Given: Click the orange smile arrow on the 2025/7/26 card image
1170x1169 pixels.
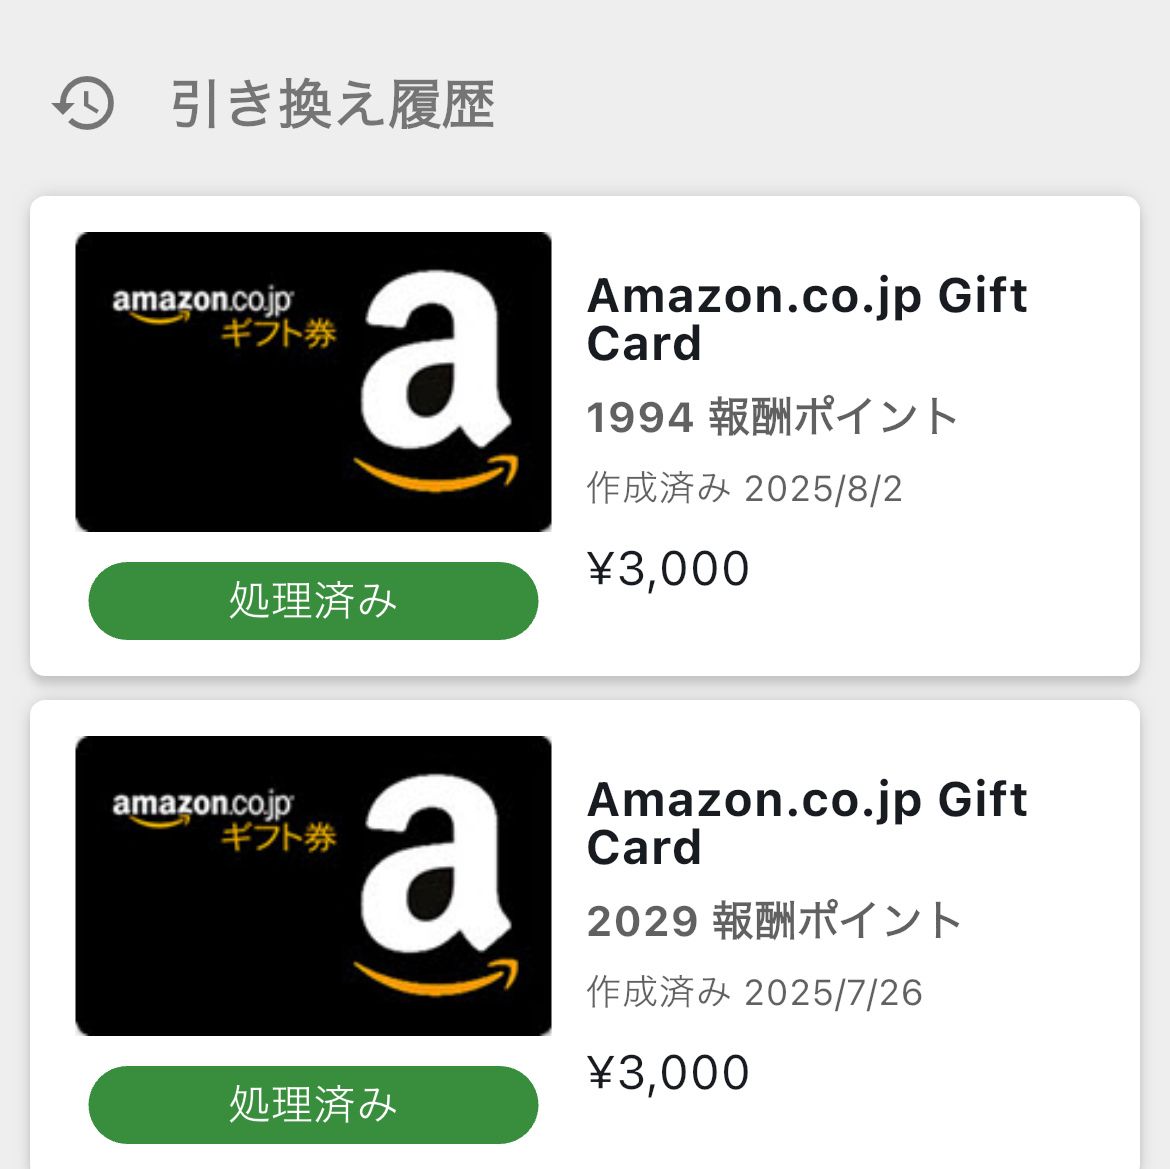Looking at the screenshot, I should 437,977.
